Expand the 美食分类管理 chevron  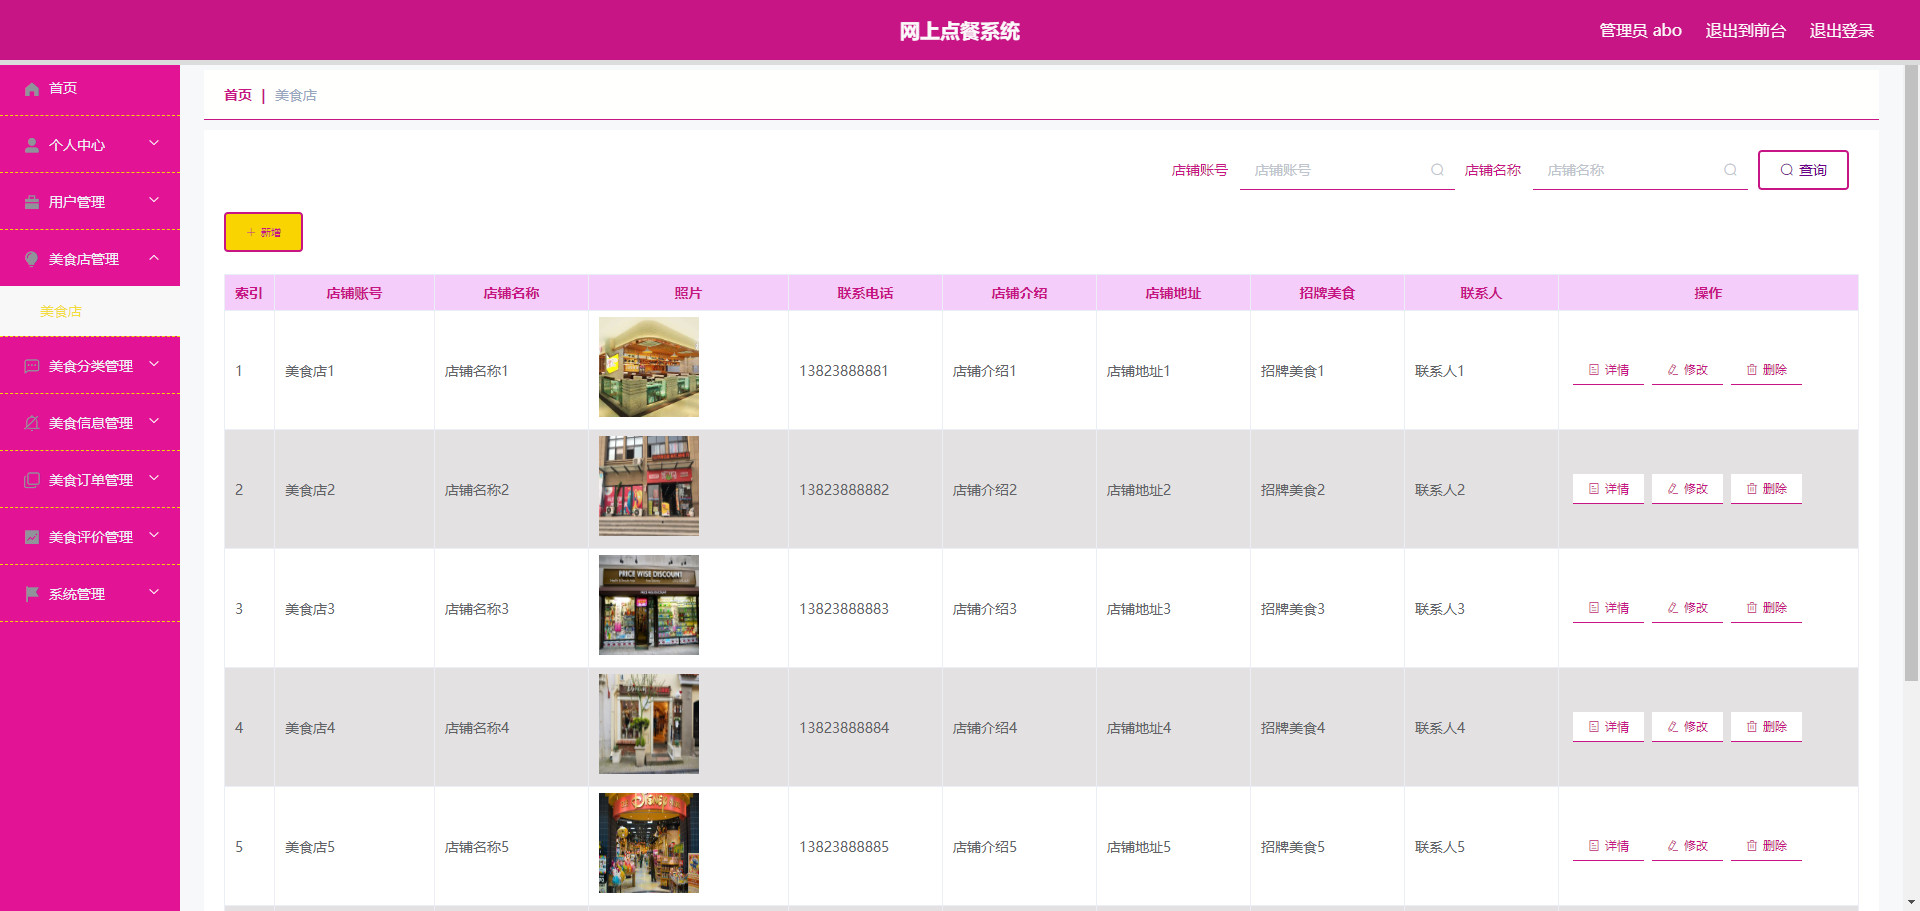(154, 364)
